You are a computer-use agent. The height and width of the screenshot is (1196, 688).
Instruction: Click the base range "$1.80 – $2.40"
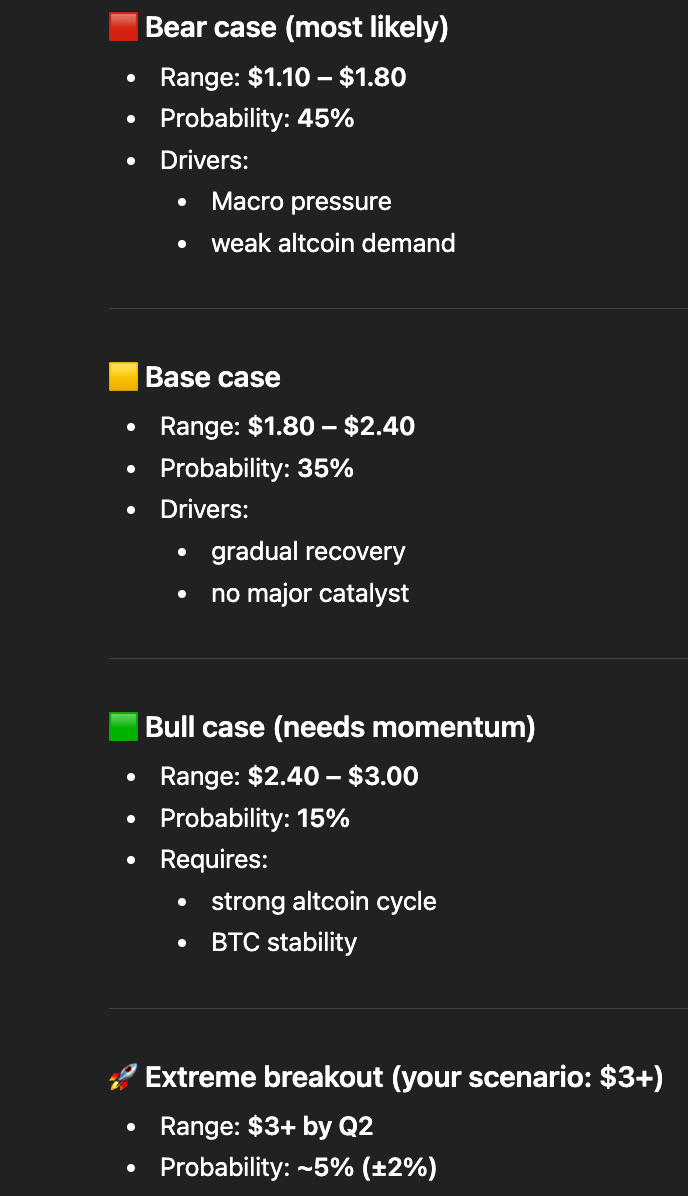point(331,427)
